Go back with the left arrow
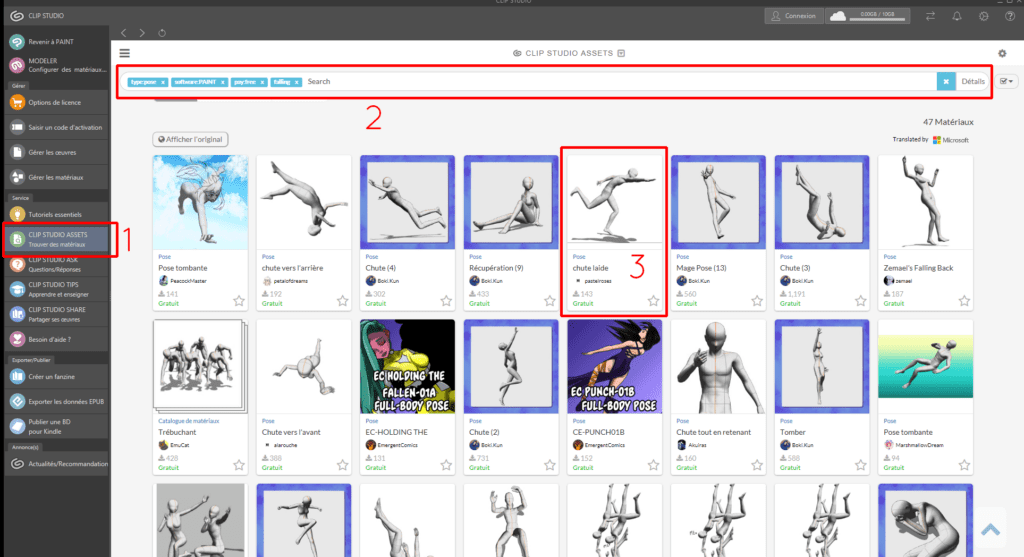Viewport: 1024px width, 557px height. coord(123,33)
